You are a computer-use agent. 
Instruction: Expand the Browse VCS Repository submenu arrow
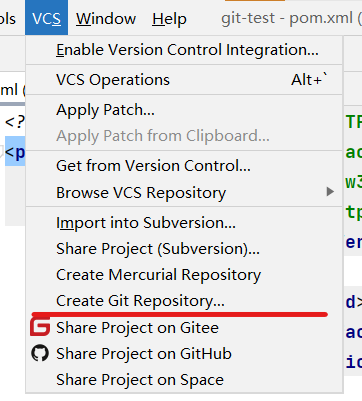pyautogui.click(x=330, y=192)
